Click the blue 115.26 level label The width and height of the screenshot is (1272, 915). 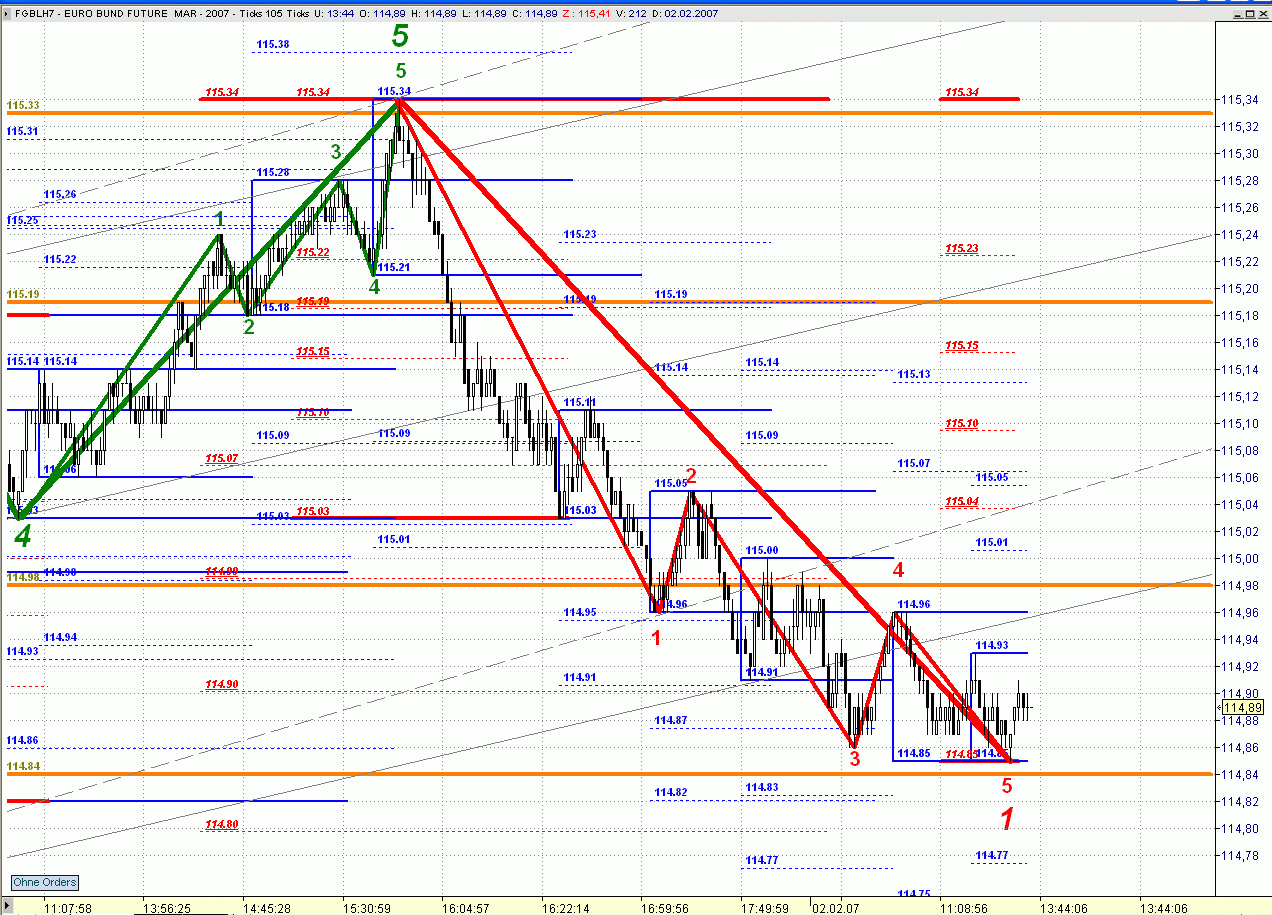[60, 194]
